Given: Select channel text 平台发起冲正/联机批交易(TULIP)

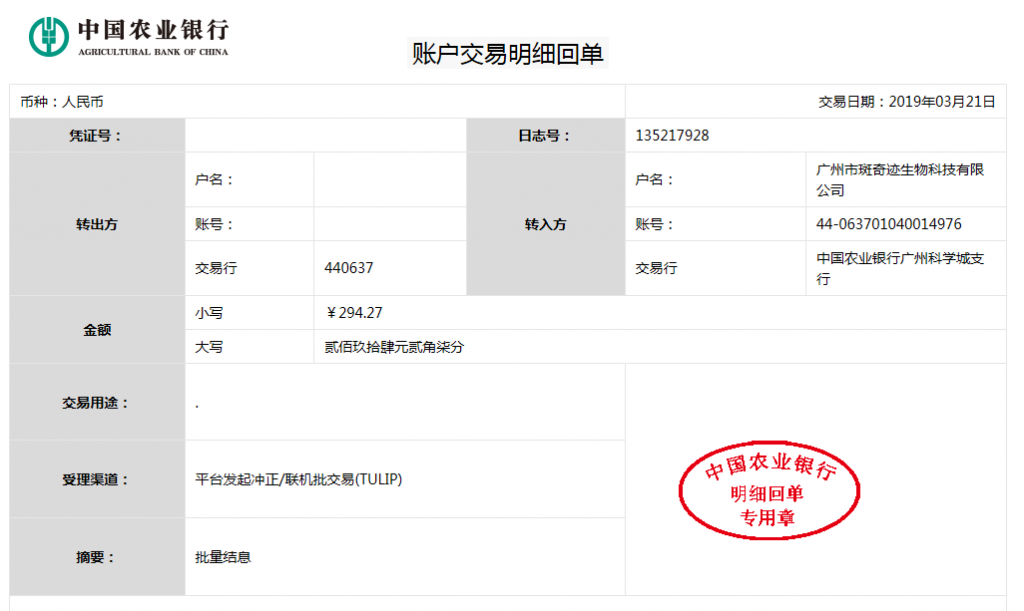Looking at the screenshot, I should click(298, 479).
